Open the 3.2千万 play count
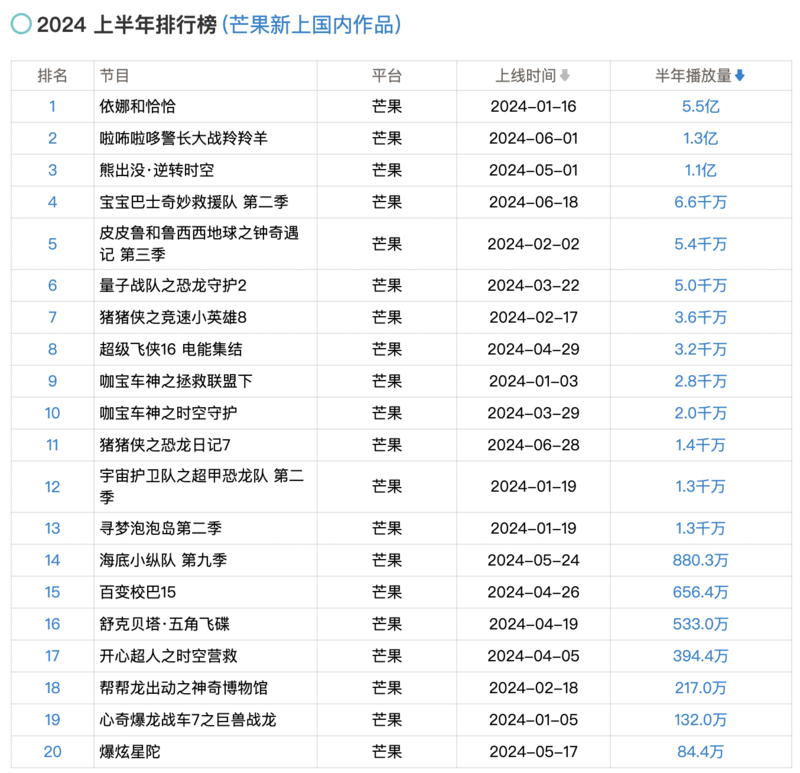This screenshot has height=773, width=800. 701,349
